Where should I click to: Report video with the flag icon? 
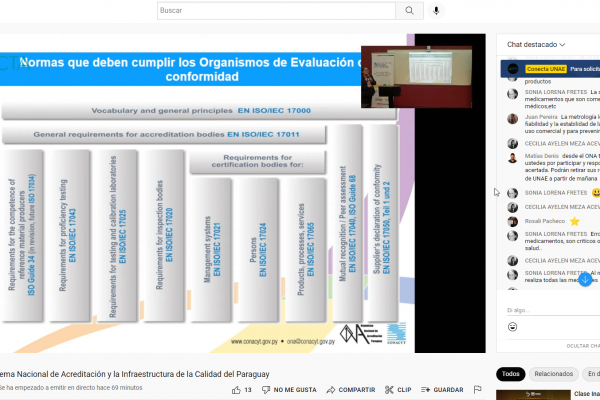pyautogui.click(x=477, y=390)
